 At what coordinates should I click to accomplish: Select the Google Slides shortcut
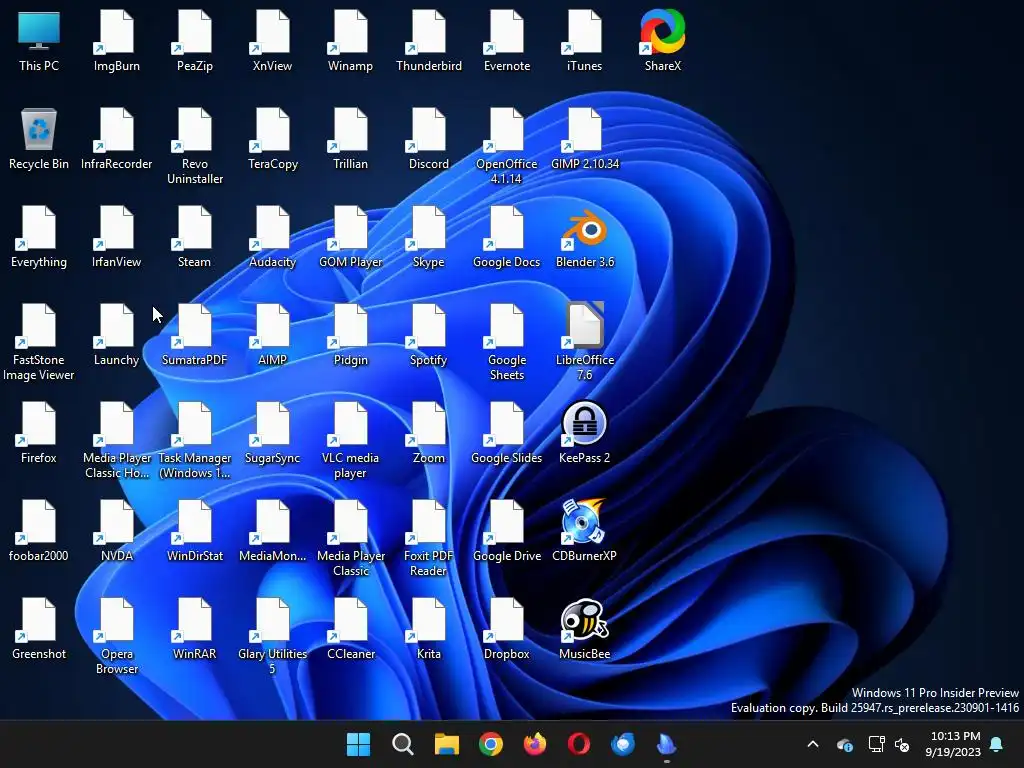click(507, 432)
